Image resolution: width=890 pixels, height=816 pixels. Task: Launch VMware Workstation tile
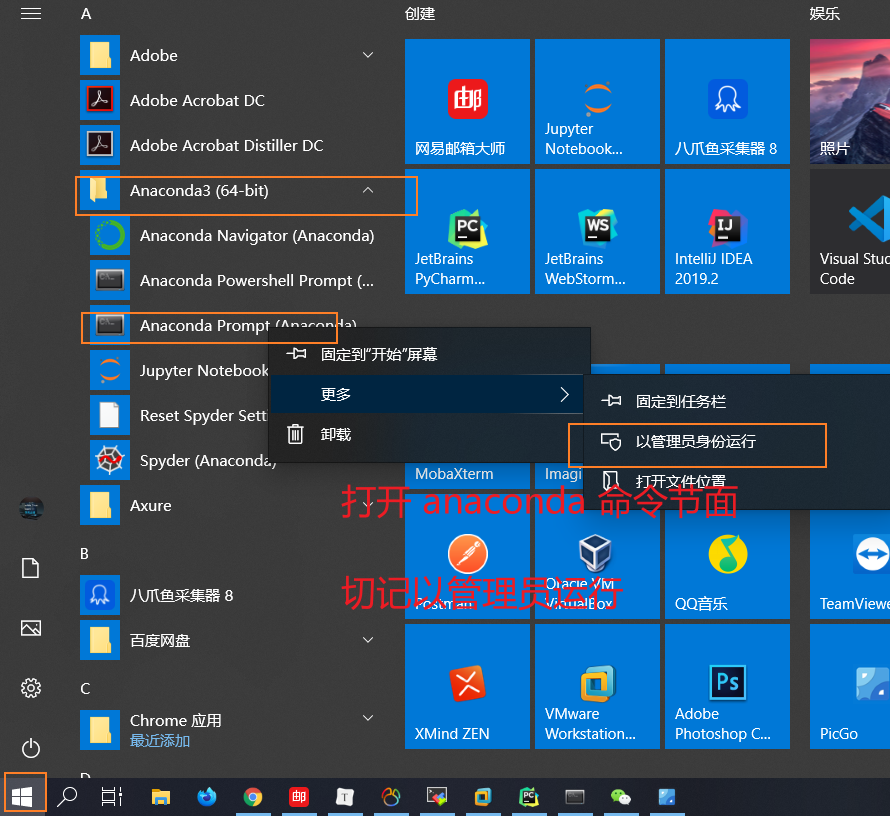pos(597,686)
